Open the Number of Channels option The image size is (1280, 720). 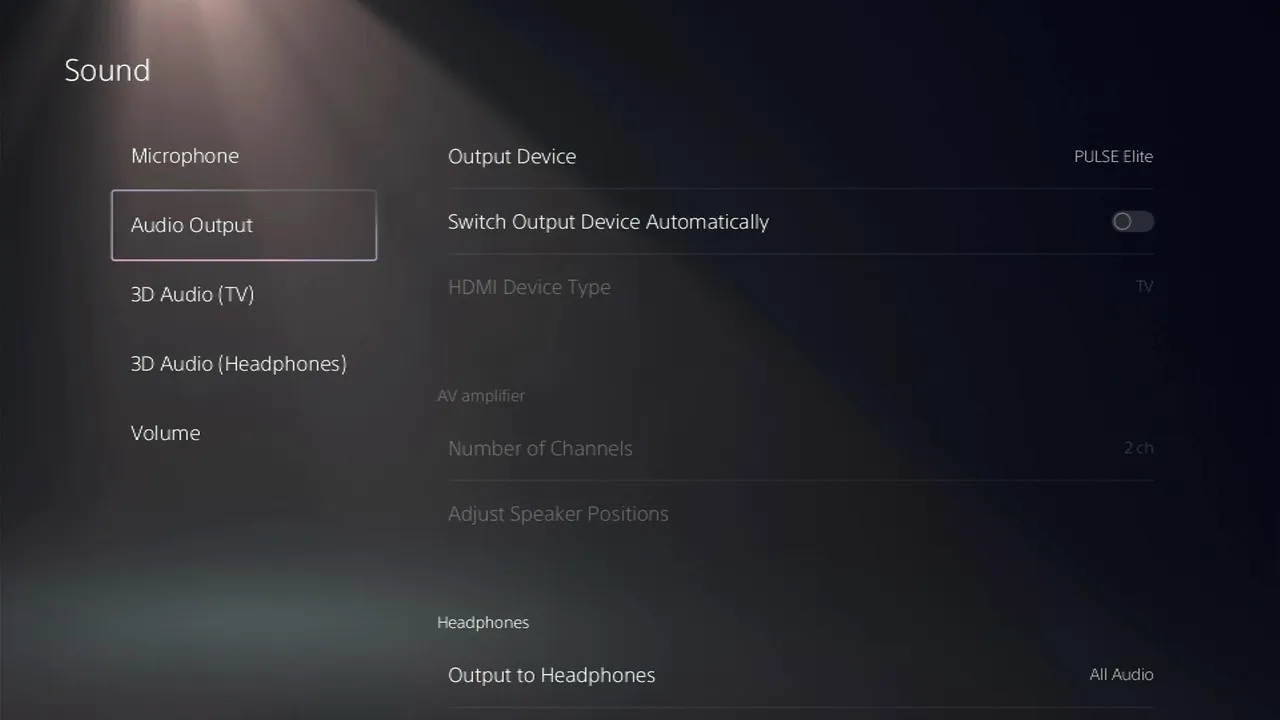coord(800,448)
